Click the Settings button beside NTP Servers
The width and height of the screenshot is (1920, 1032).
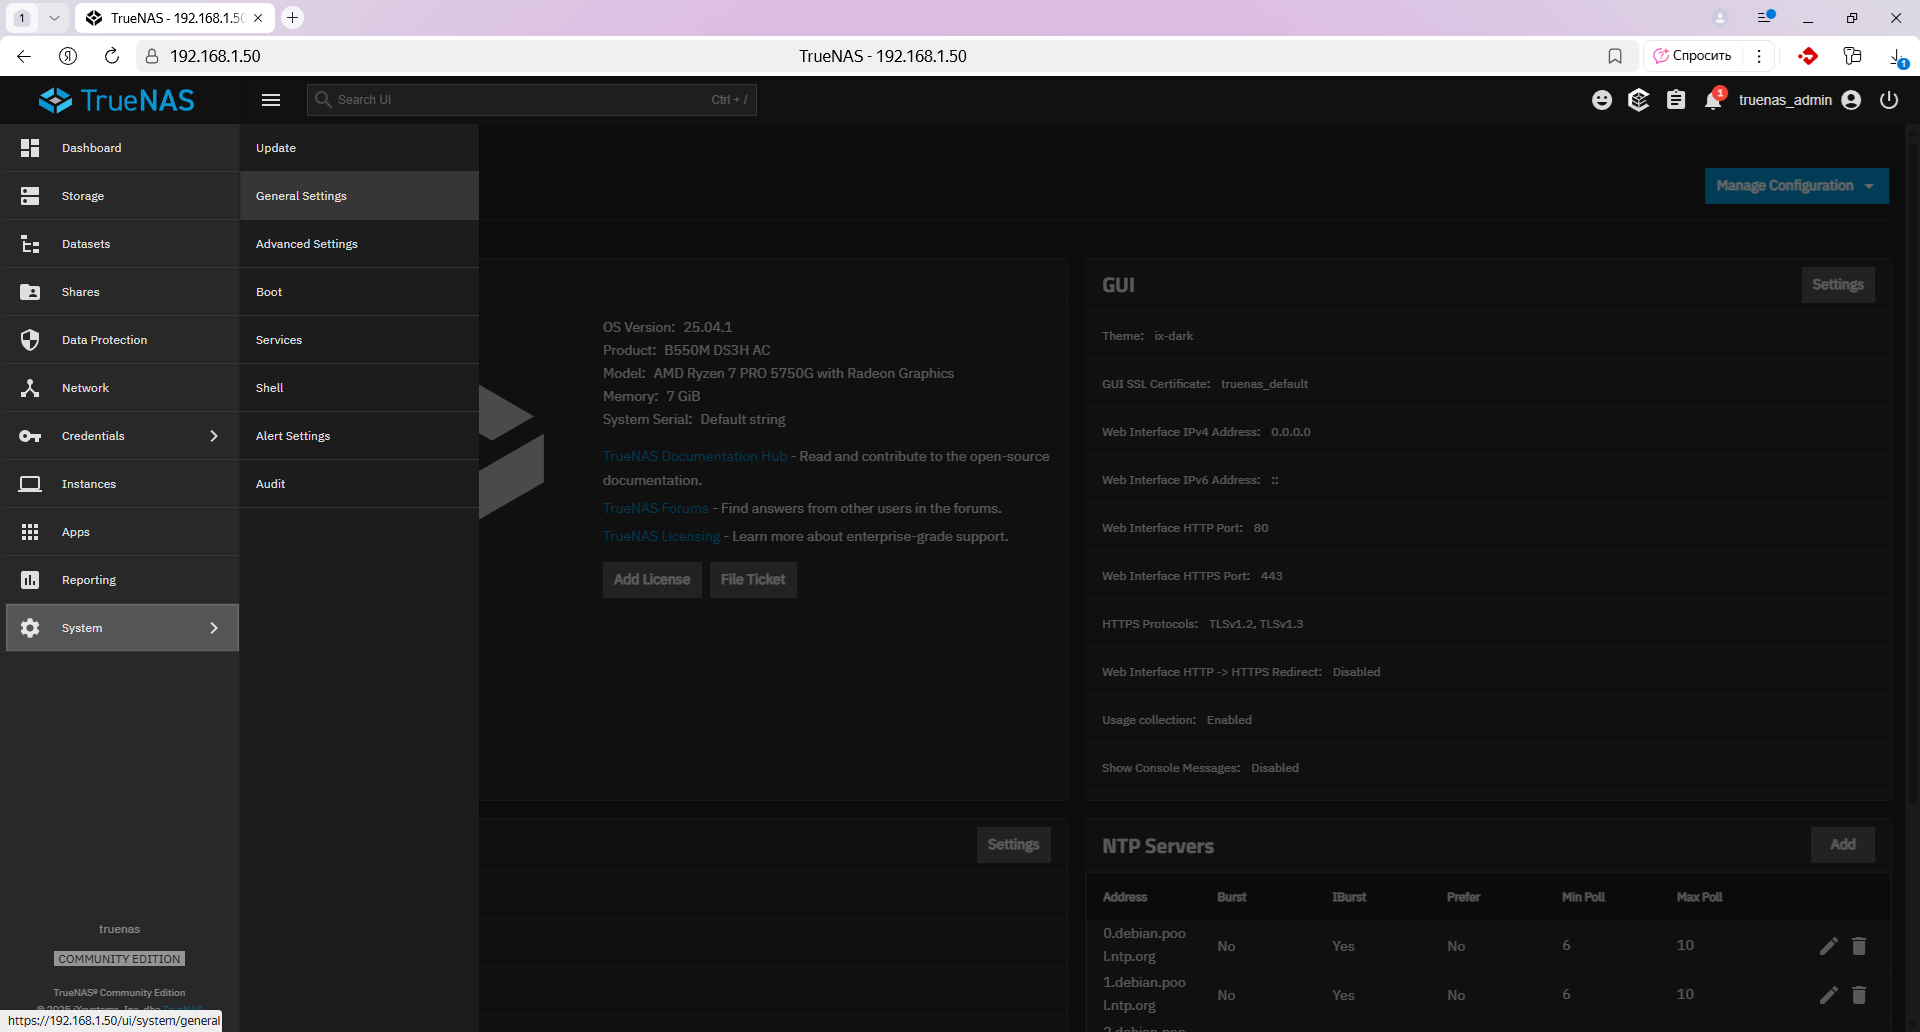tap(1013, 845)
